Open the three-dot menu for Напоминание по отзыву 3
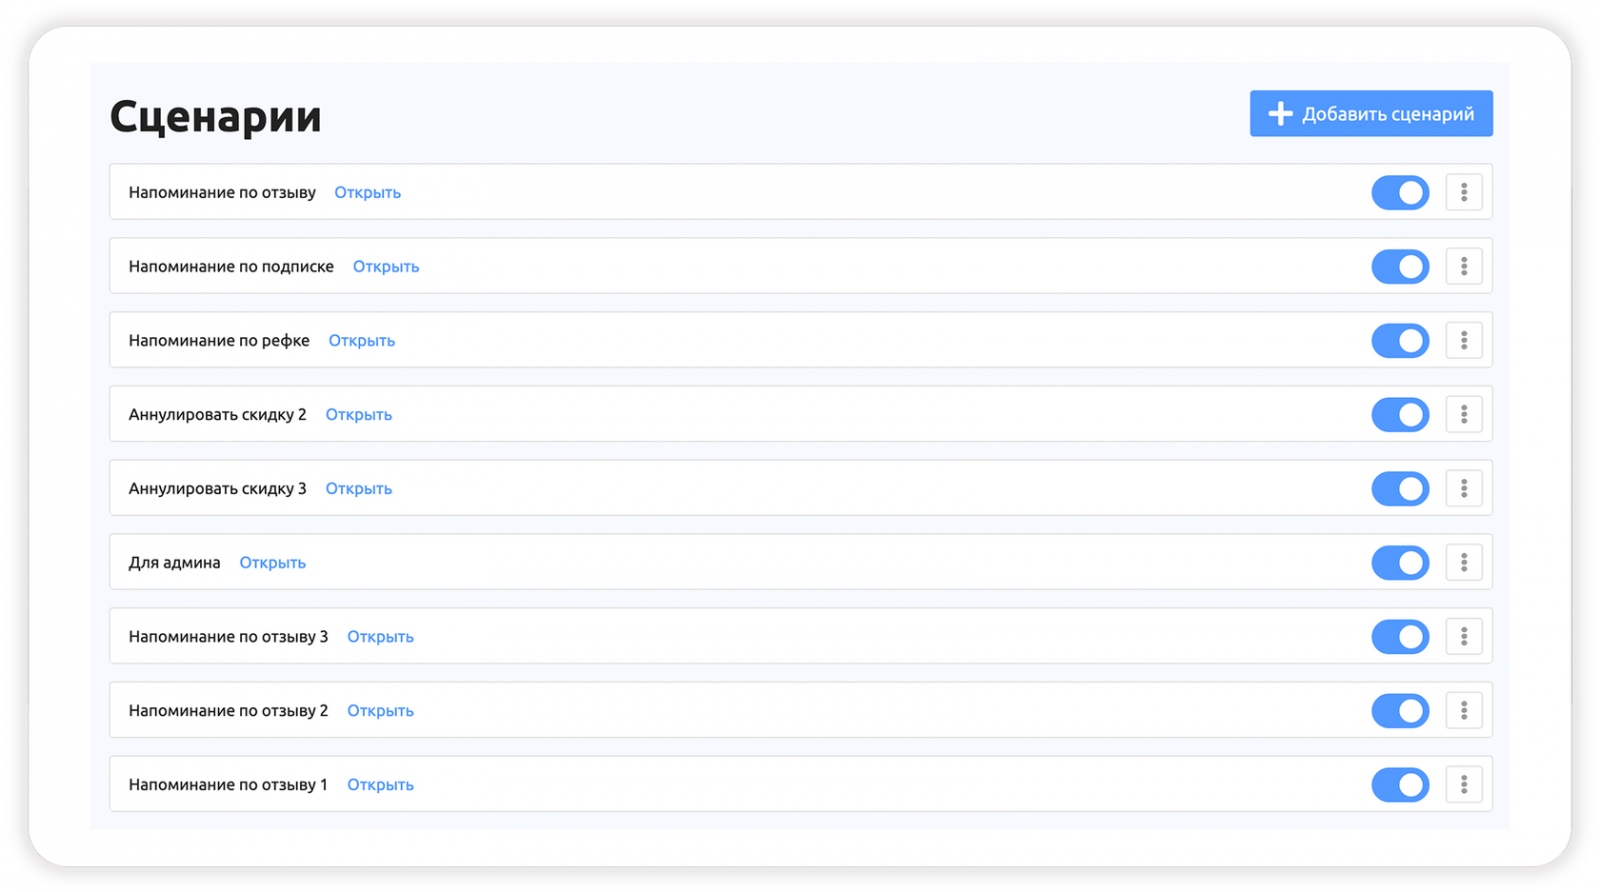Image resolution: width=1600 pixels, height=892 pixels. click(1463, 636)
